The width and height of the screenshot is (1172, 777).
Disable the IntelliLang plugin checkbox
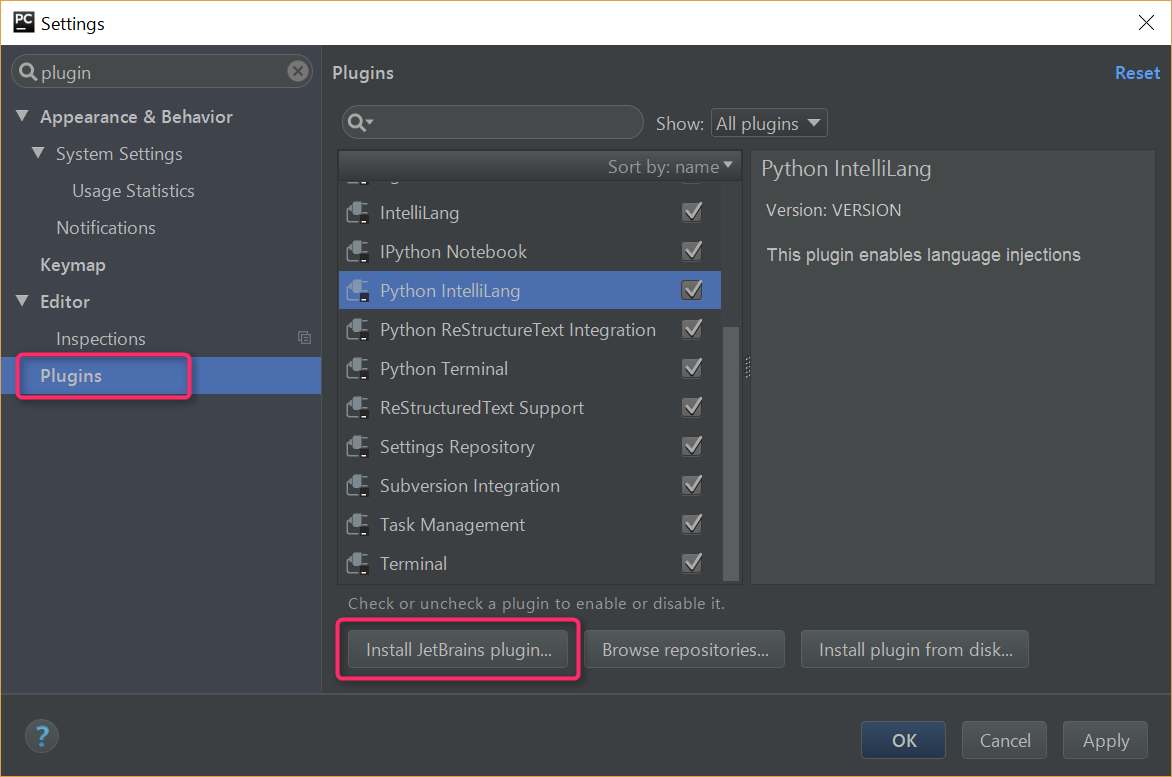pyautogui.click(x=692, y=212)
